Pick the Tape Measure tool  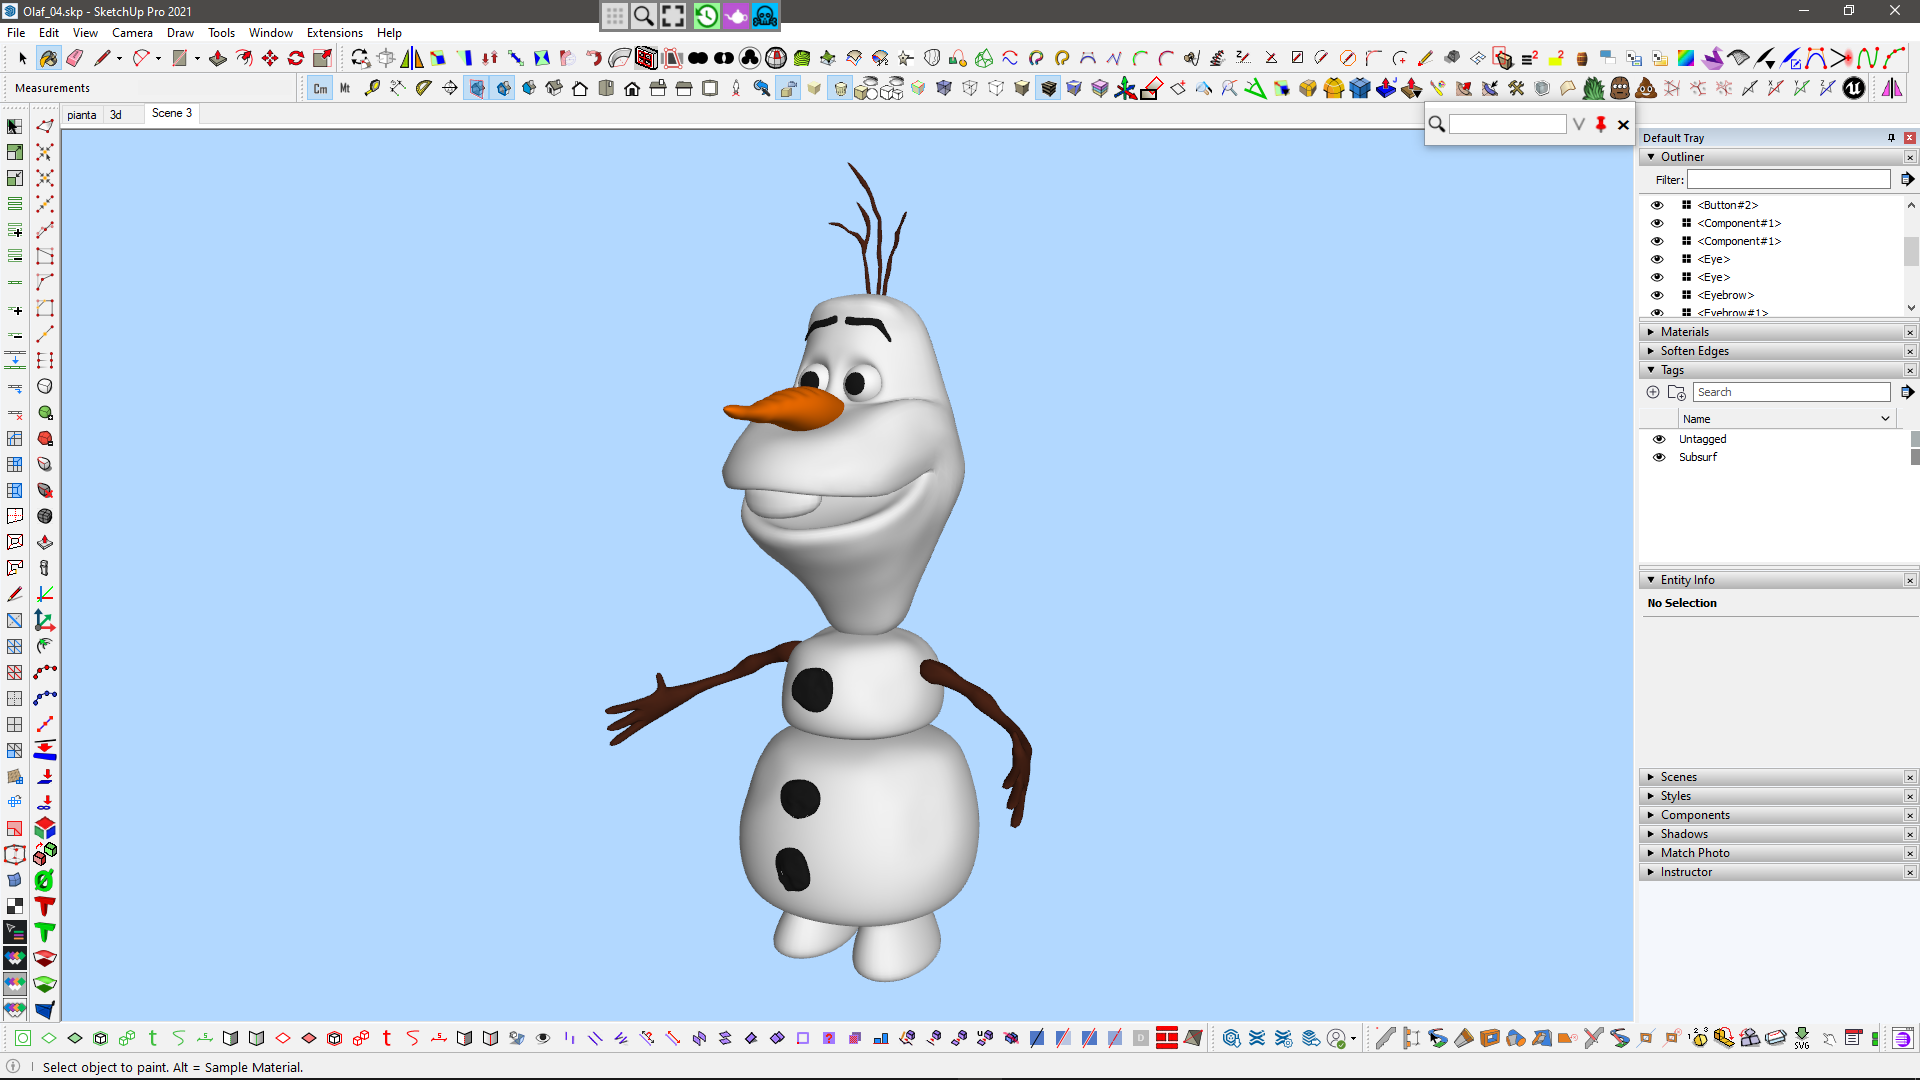372,88
